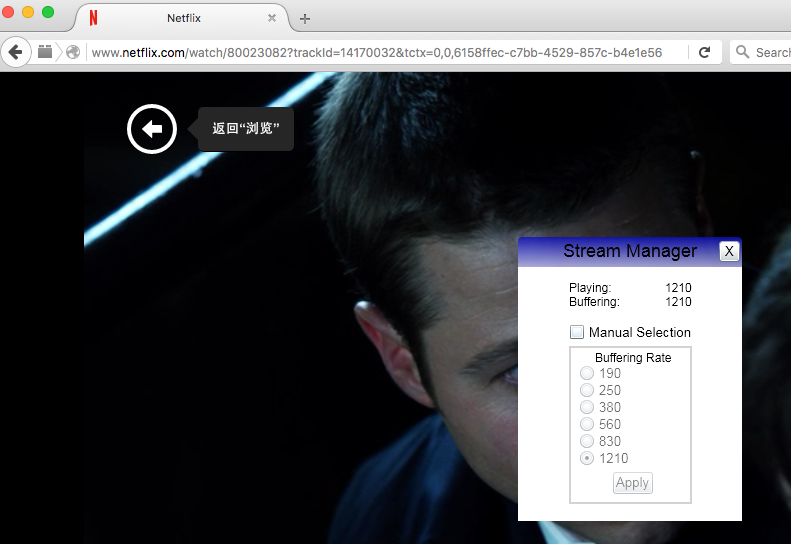Open a new tab with plus icon
The height and width of the screenshot is (544, 791).
point(305,19)
